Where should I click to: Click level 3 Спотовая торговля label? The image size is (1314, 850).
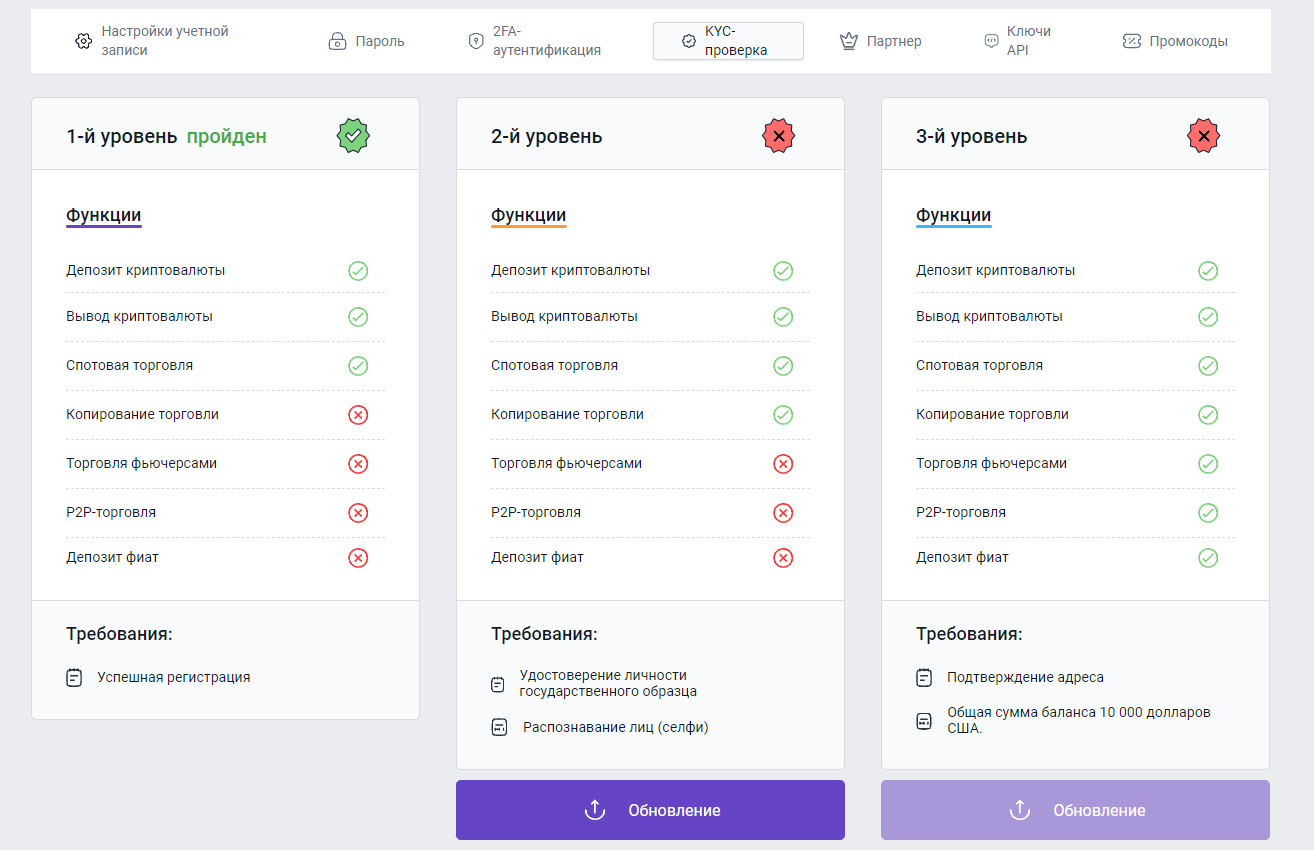(x=979, y=366)
